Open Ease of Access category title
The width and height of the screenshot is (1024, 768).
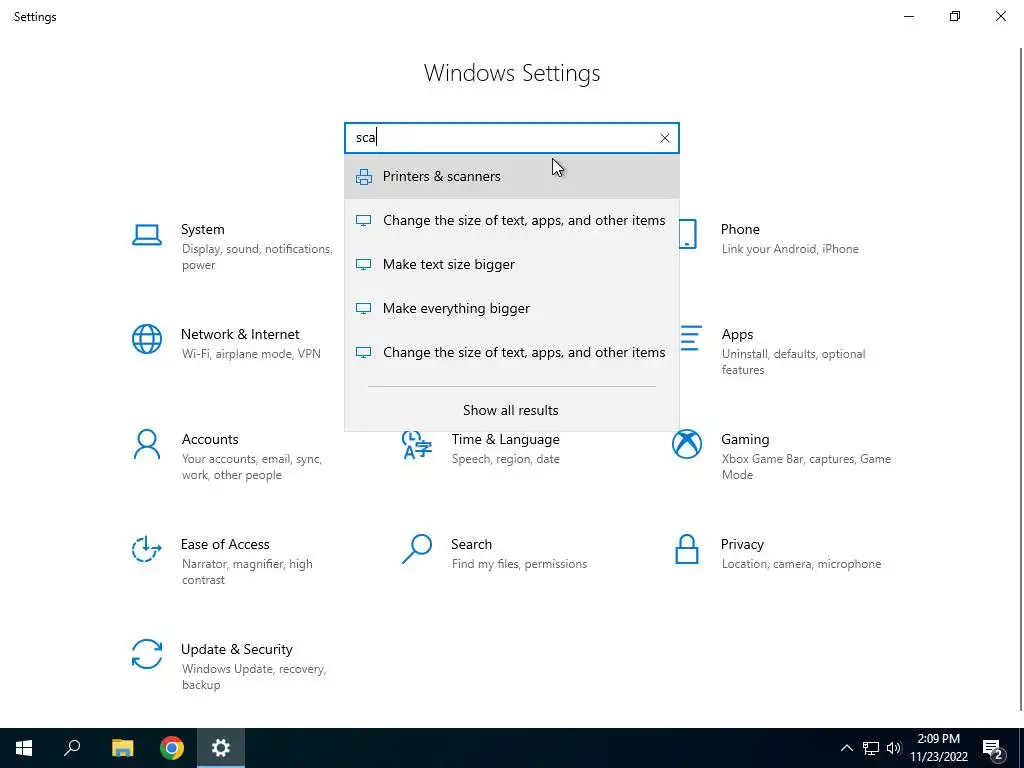pos(225,545)
